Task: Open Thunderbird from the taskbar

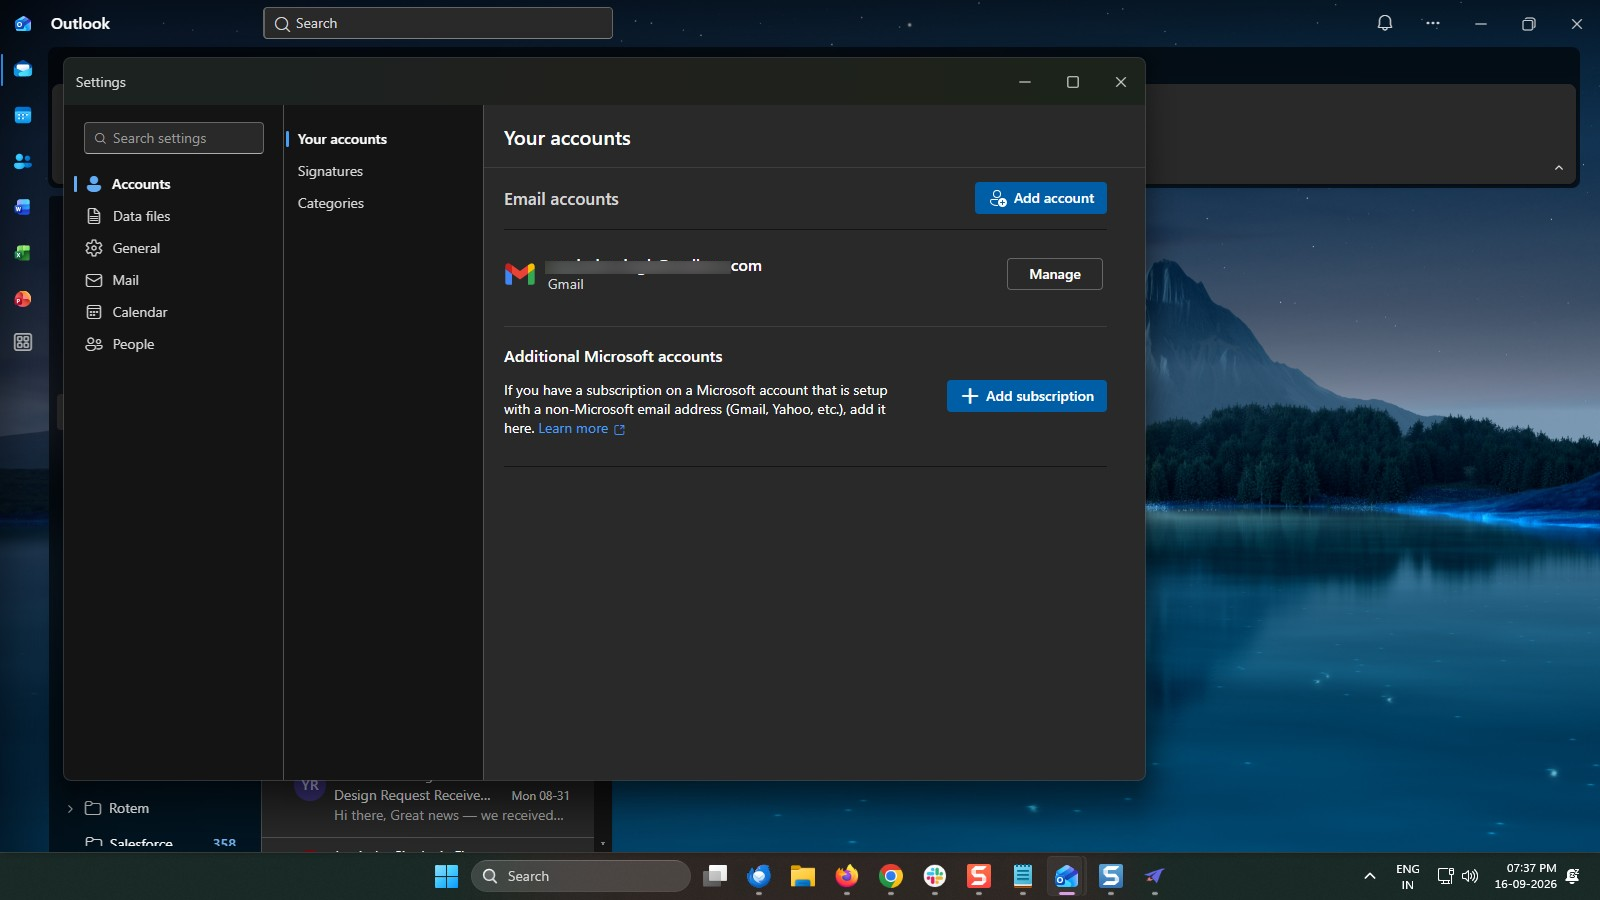Action: click(x=759, y=876)
